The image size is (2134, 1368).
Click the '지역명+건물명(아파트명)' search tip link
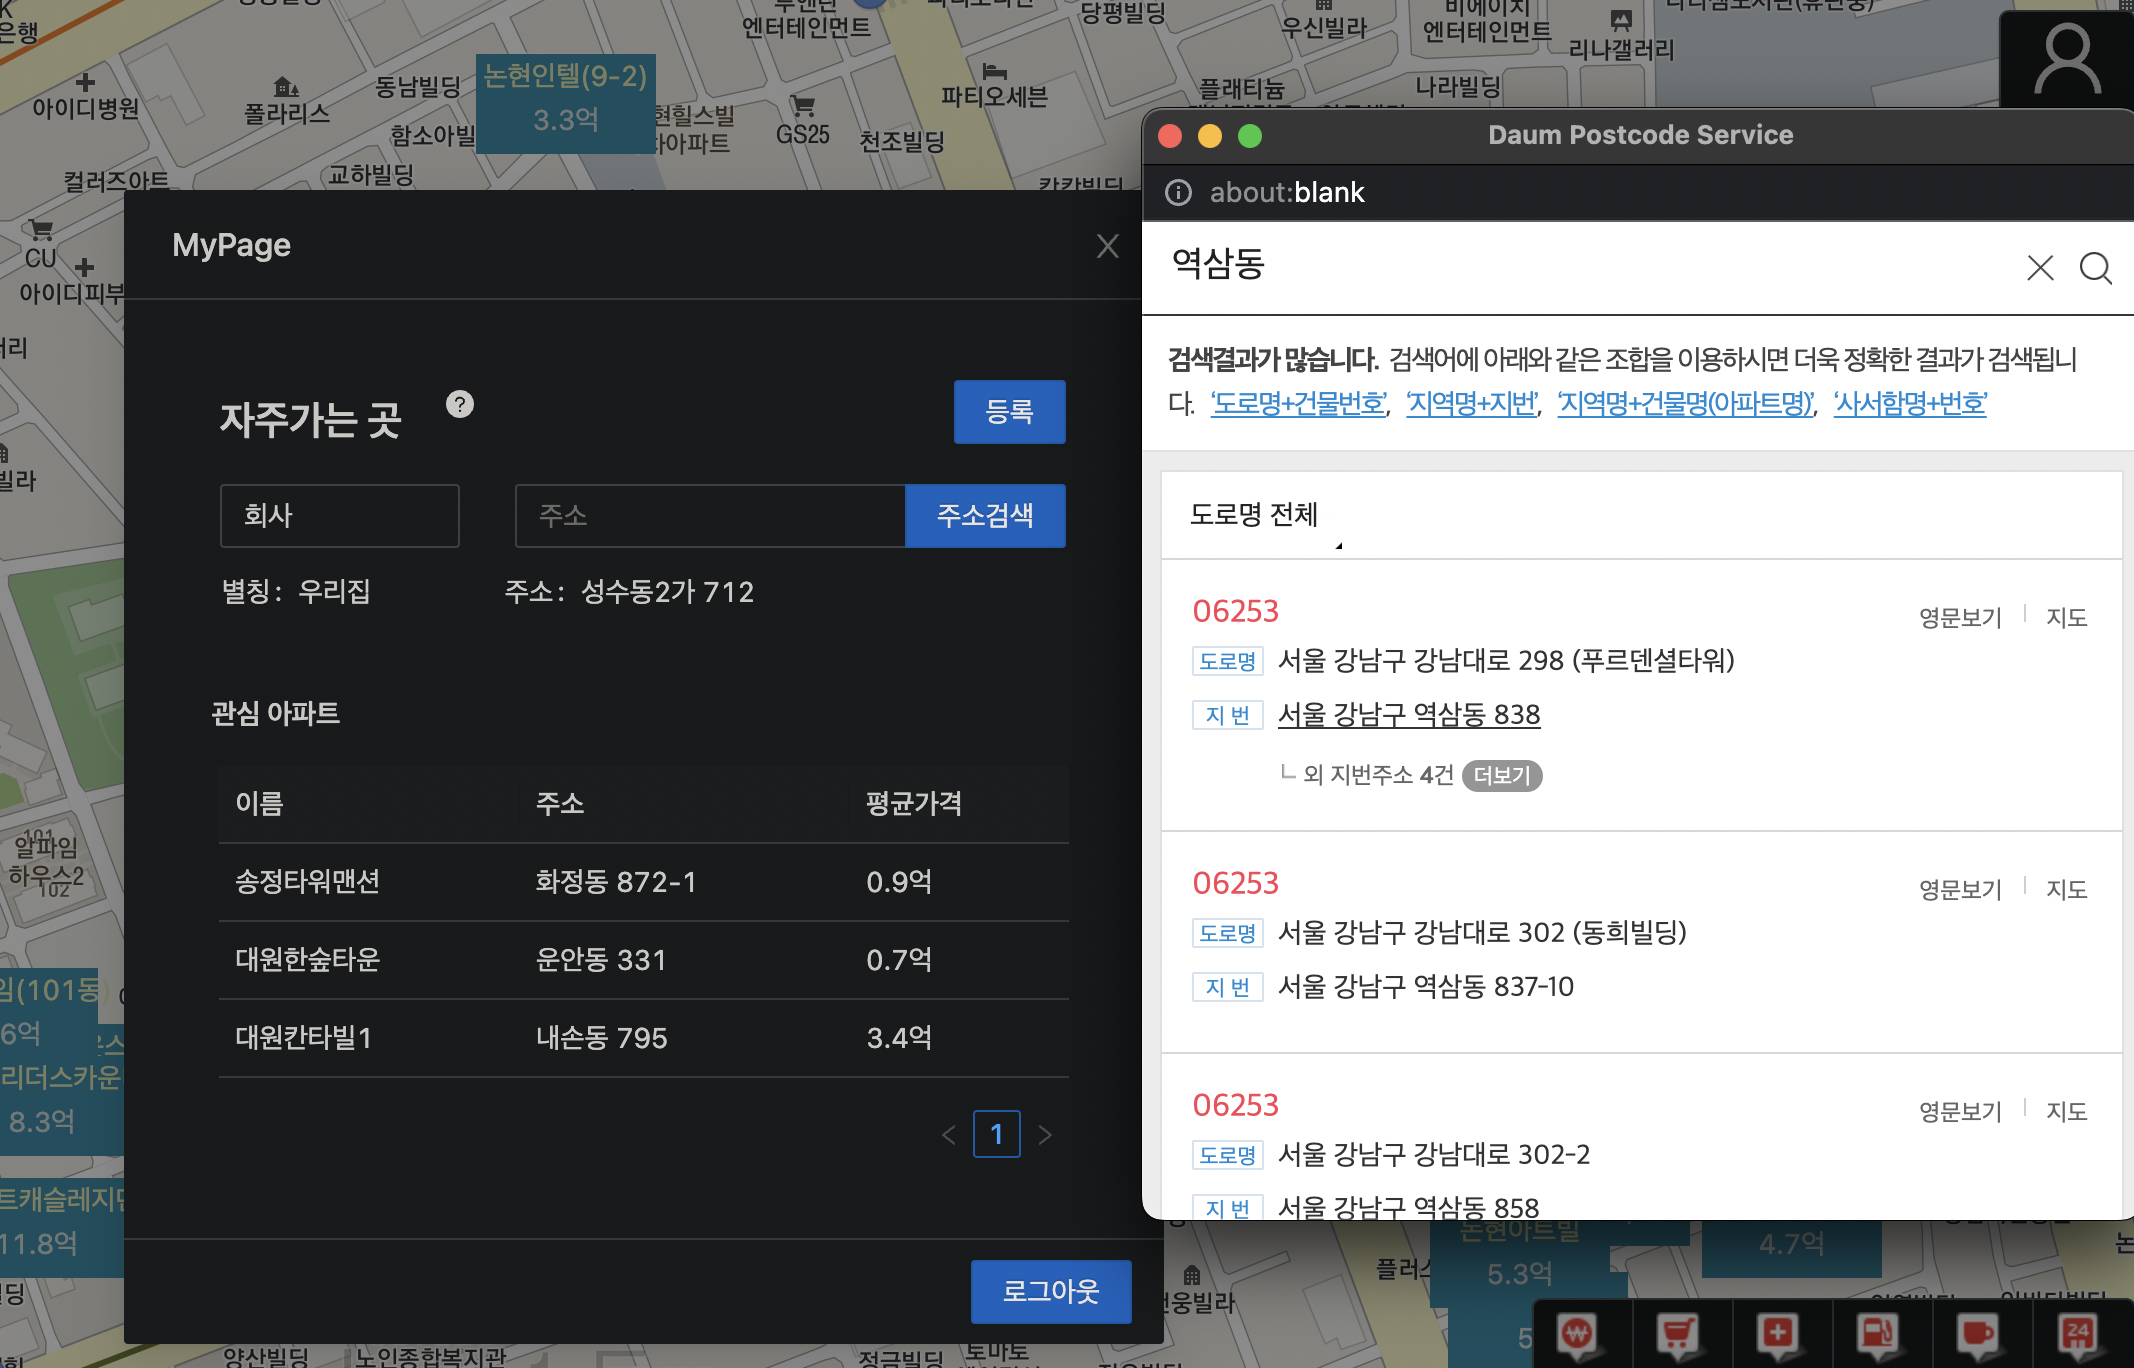coord(1685,404)
